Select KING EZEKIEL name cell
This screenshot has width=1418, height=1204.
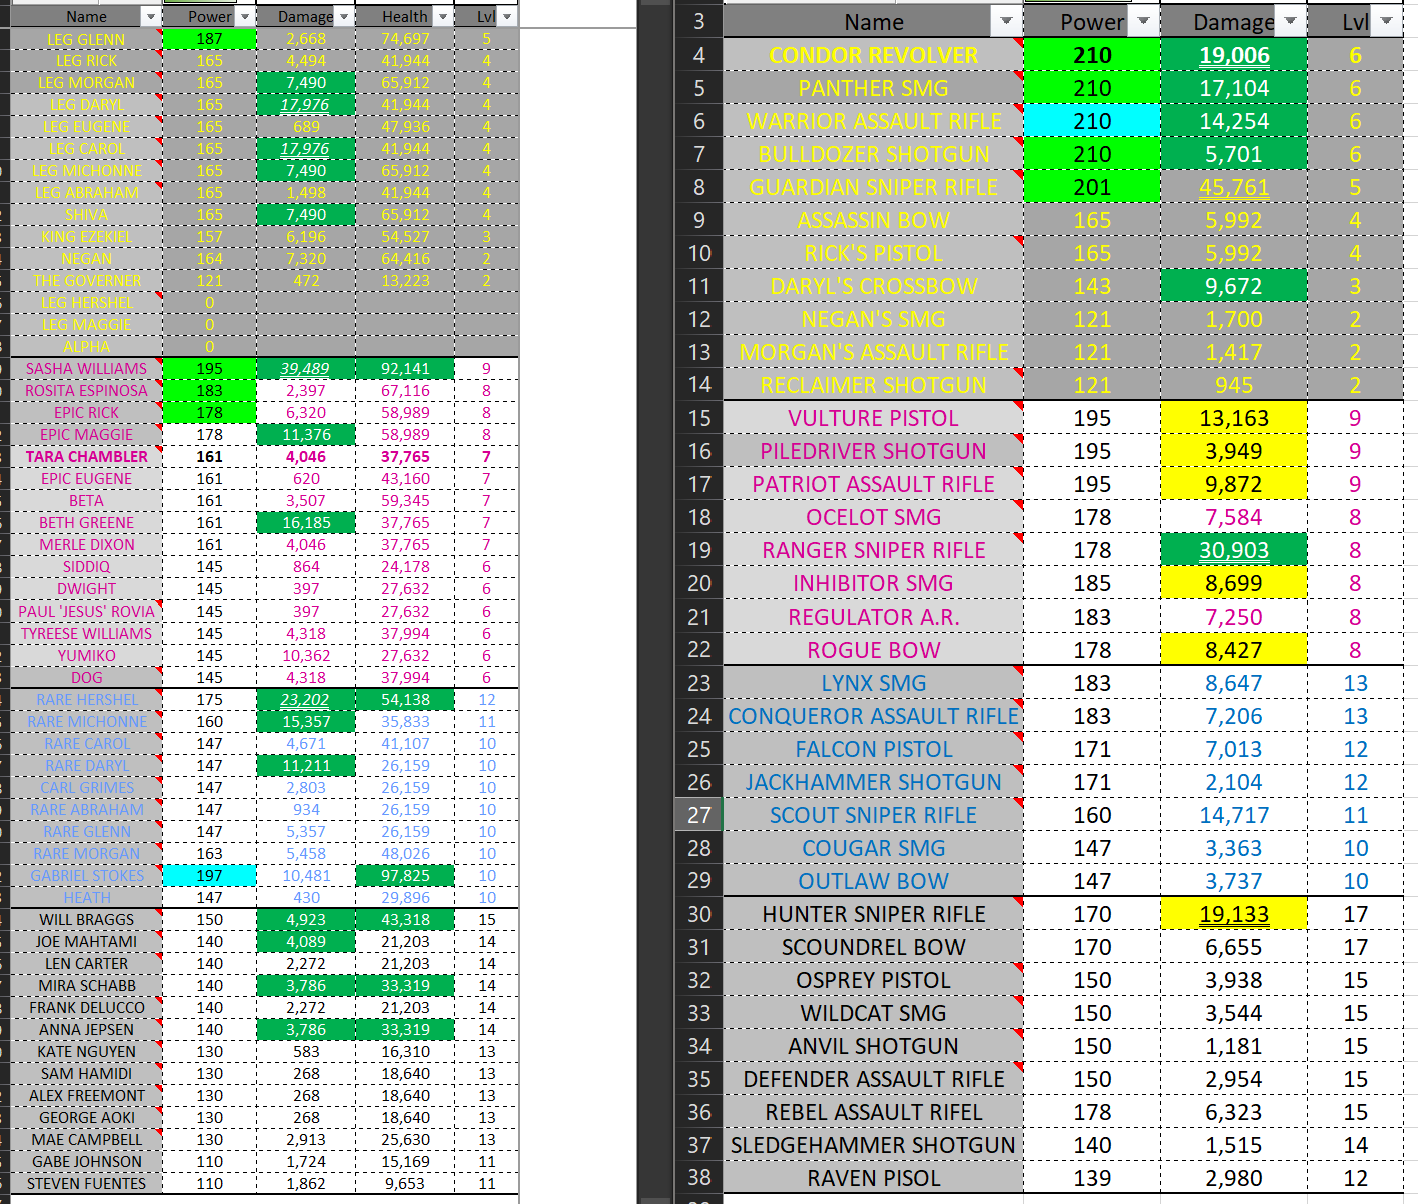pos(86,237)
